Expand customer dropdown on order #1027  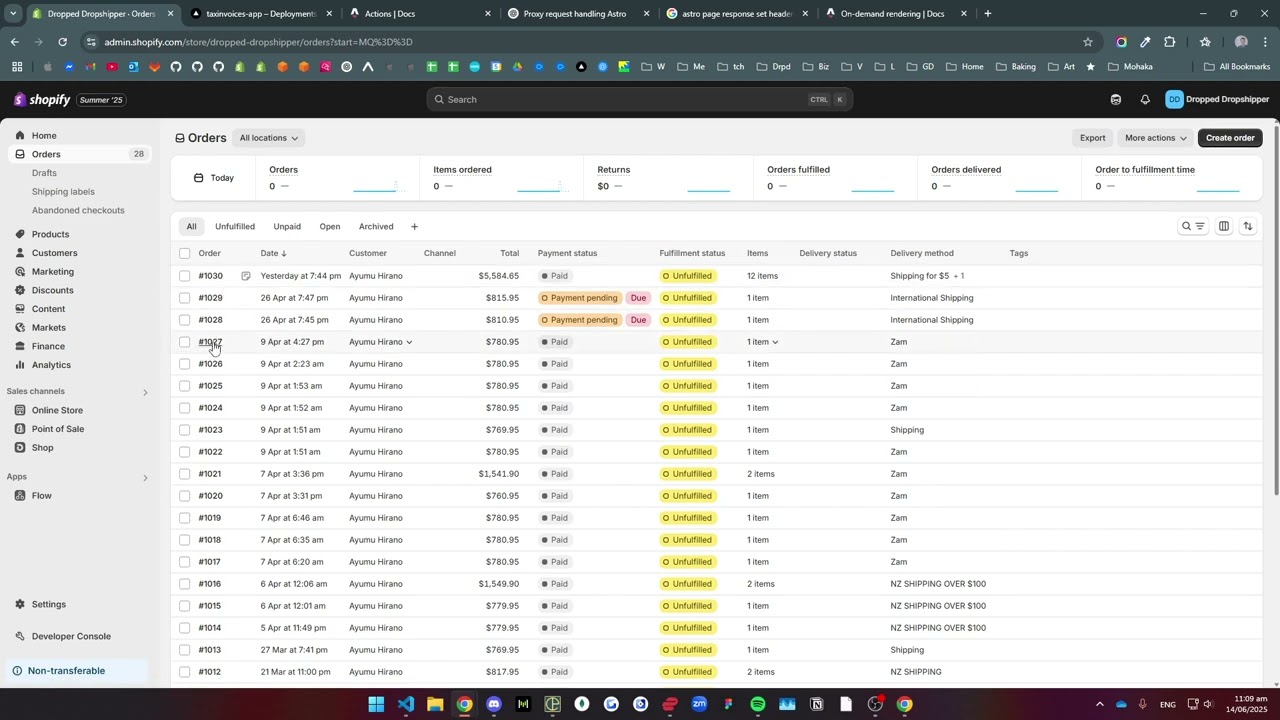tap(409, 342)
